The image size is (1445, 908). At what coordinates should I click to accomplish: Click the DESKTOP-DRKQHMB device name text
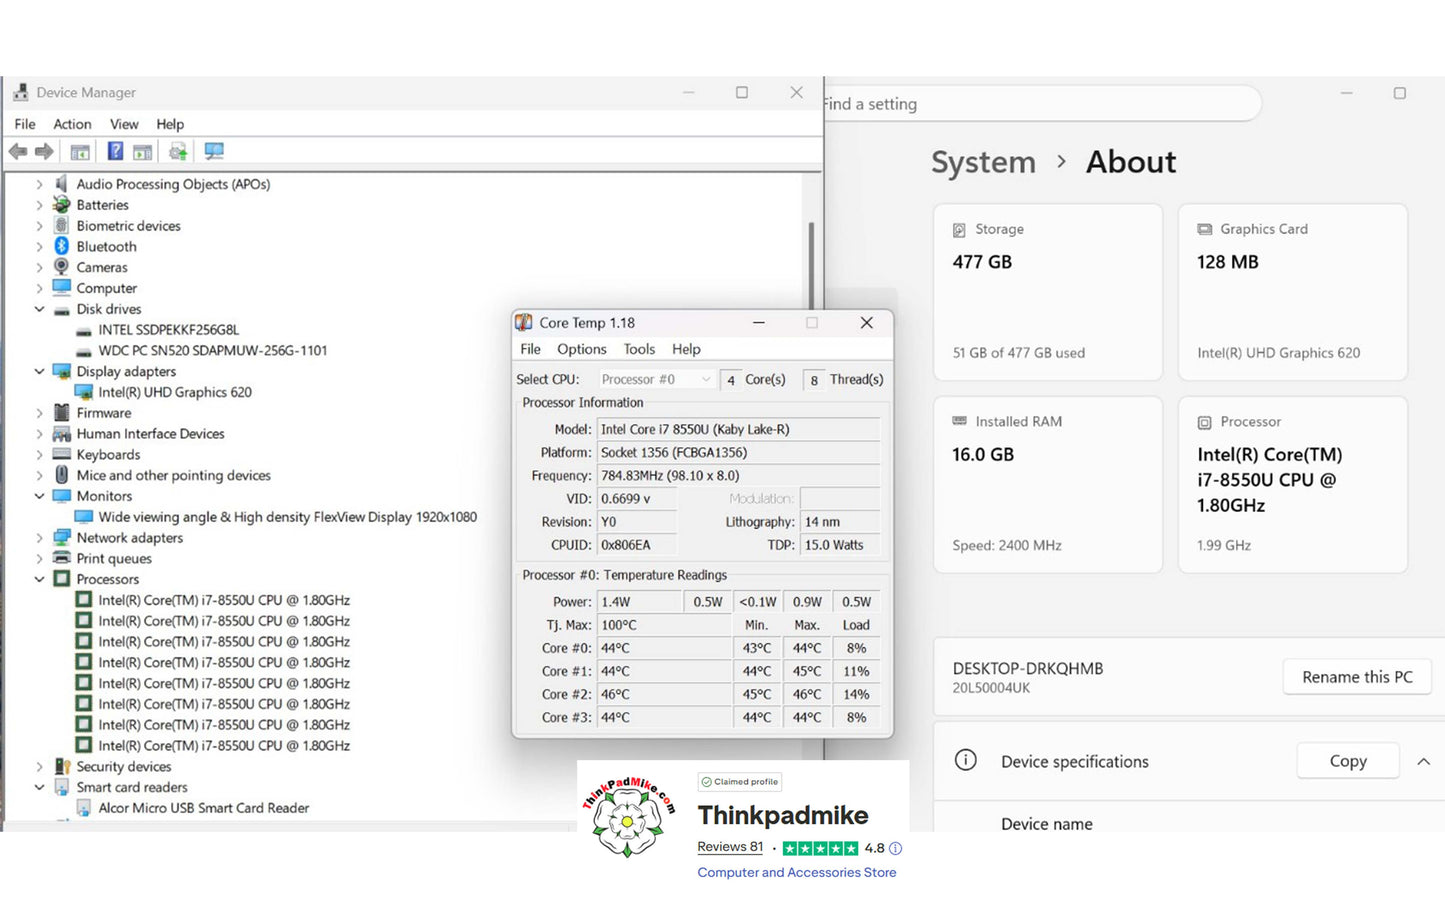[x=1028, y=668]
